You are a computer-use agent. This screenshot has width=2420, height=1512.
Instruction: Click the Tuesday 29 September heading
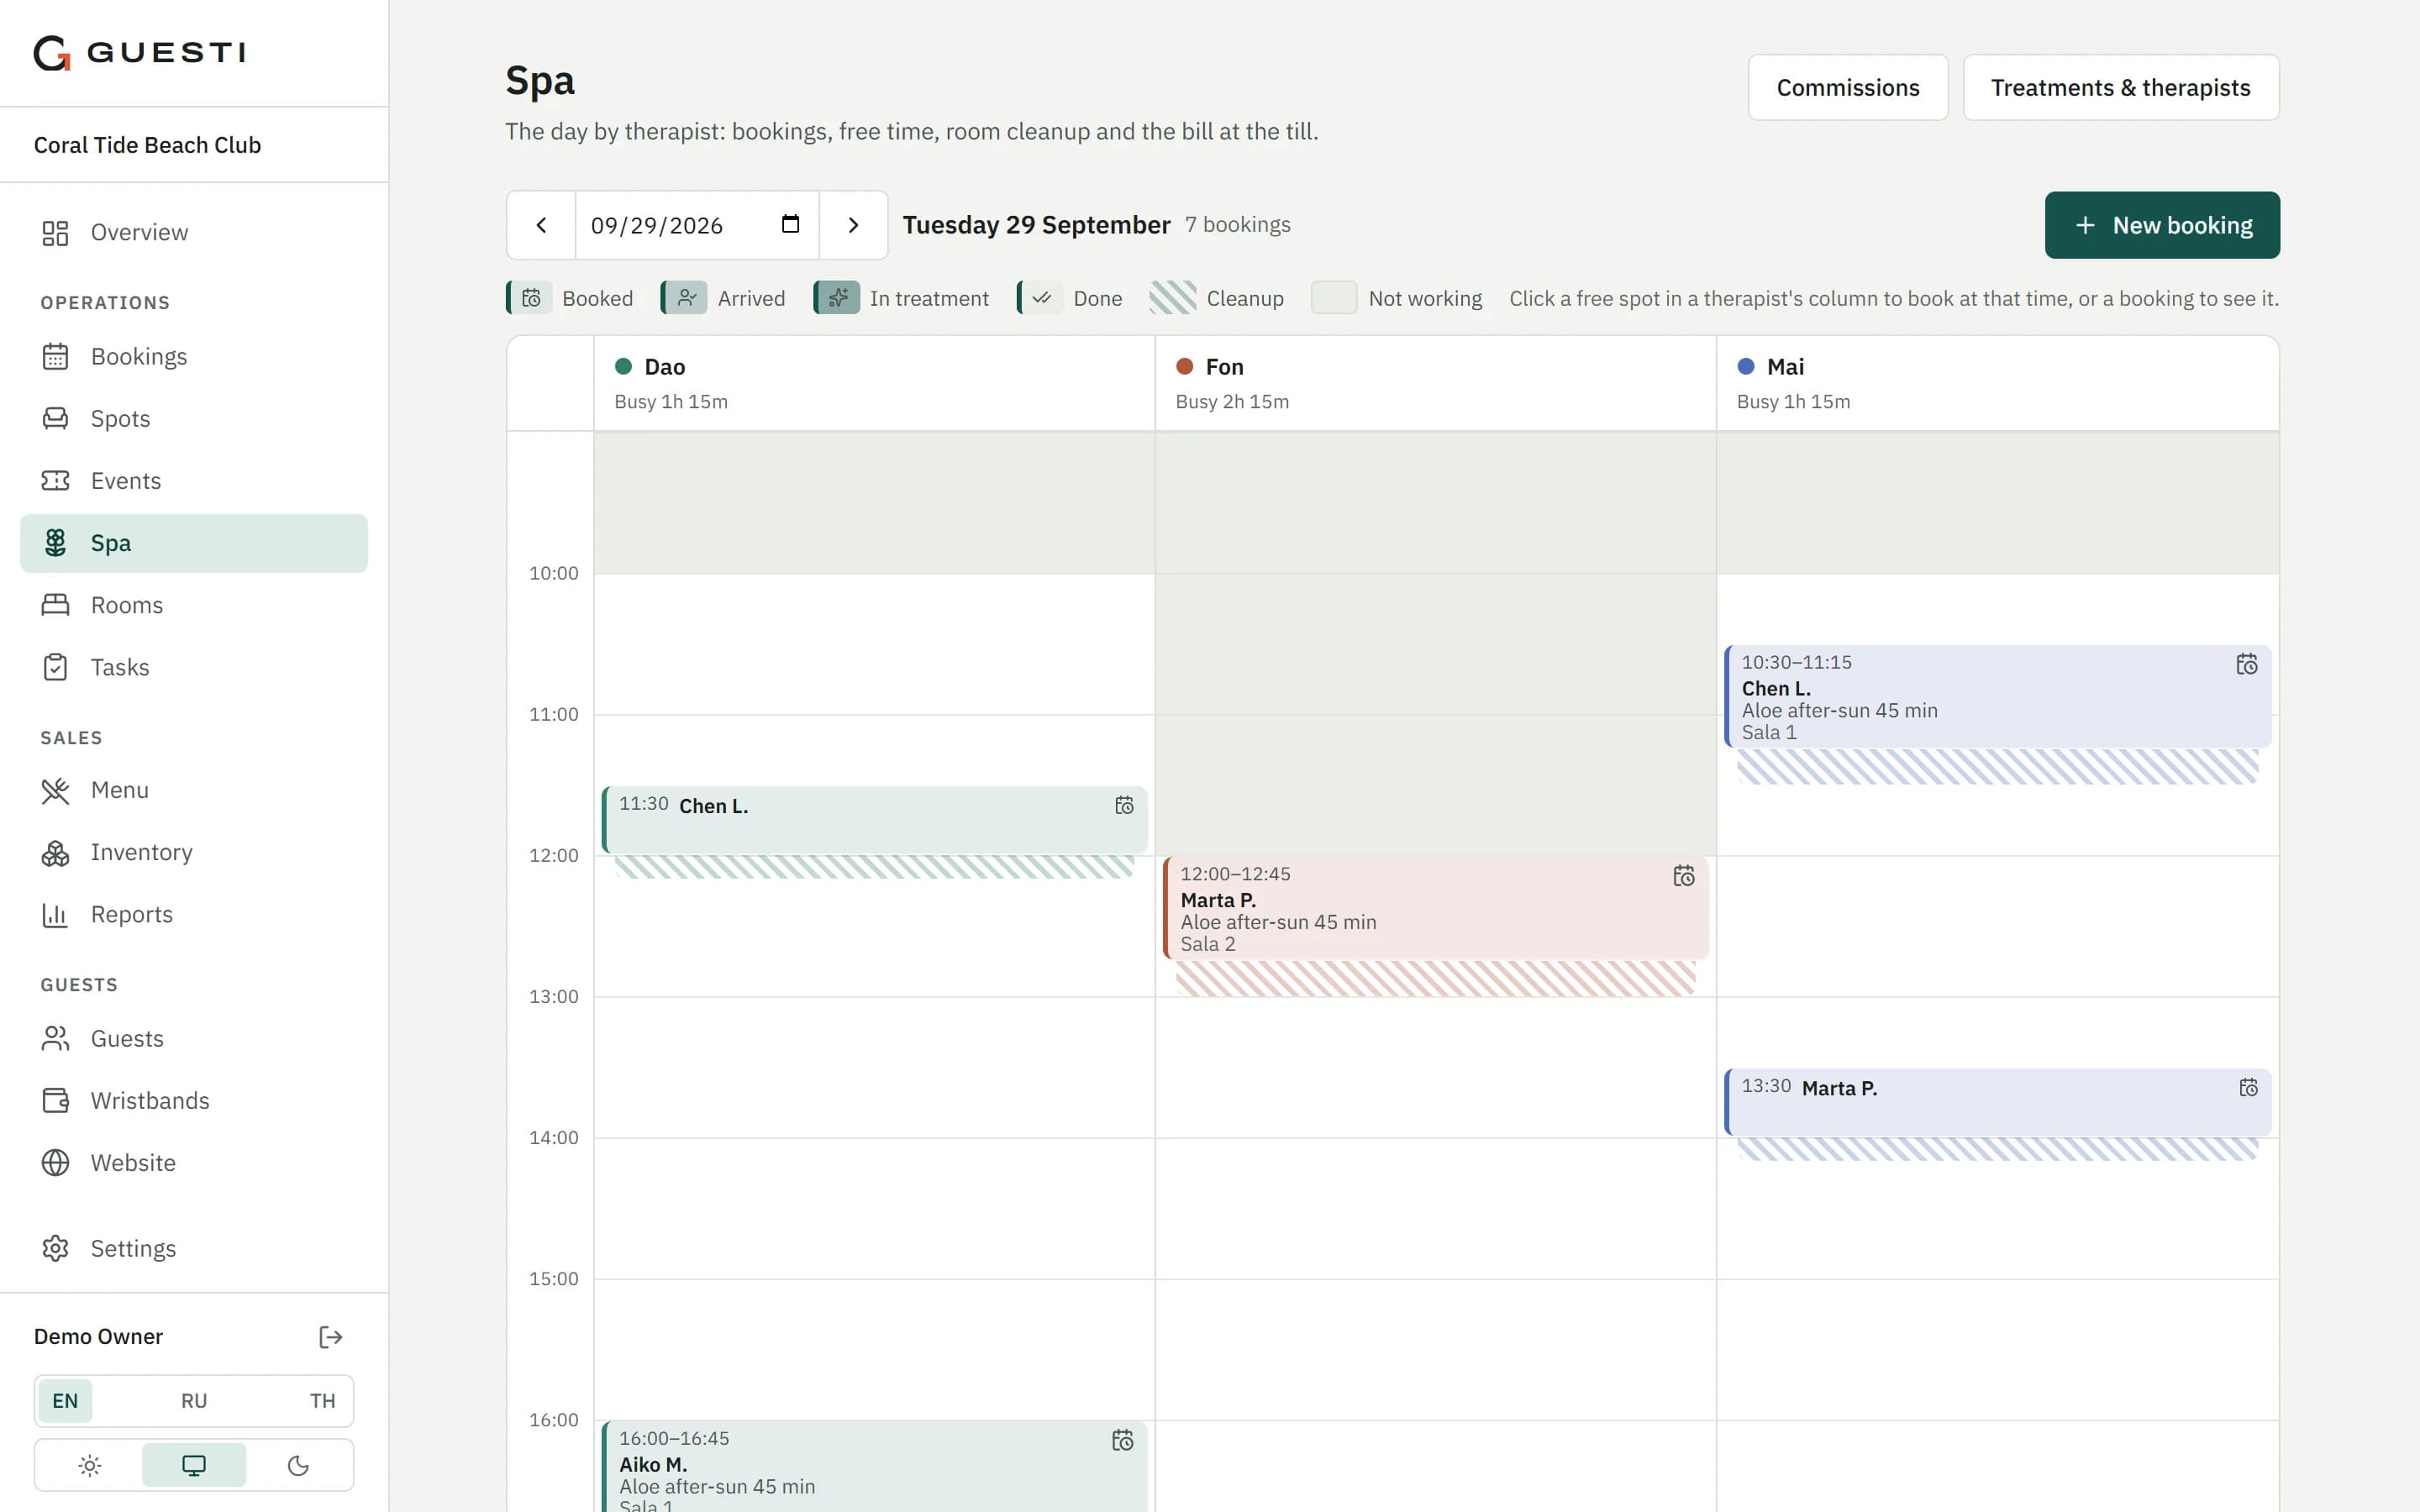[x=1036, y=225]
